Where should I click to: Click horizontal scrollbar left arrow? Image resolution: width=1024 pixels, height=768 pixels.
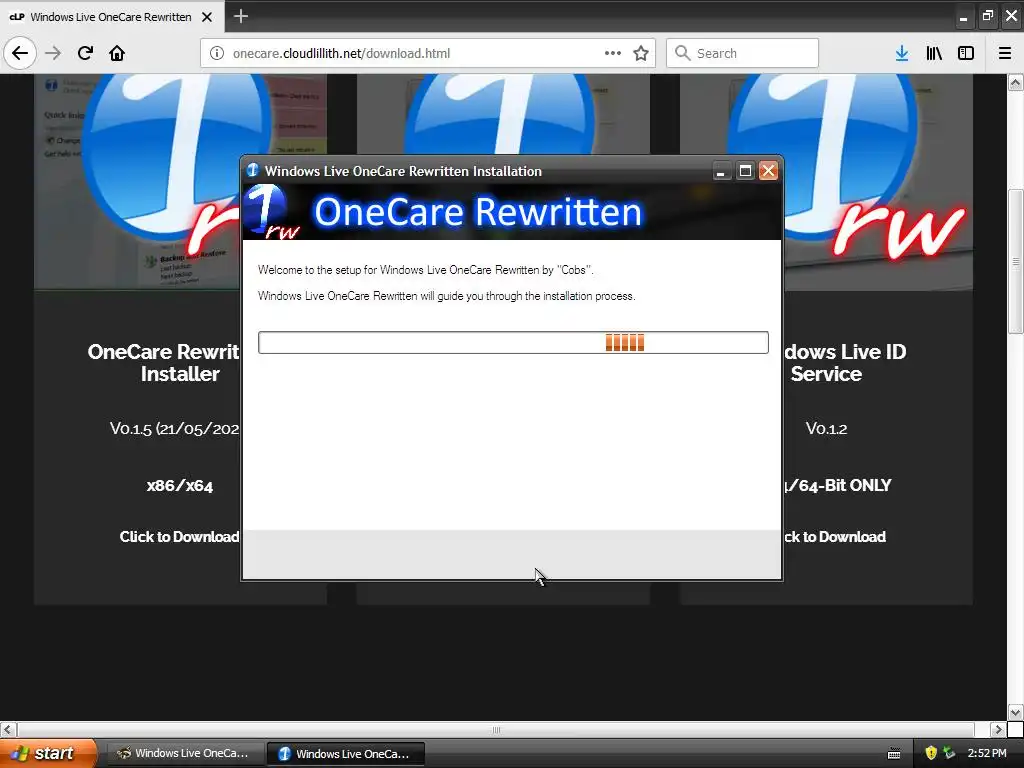pos(8,729)
